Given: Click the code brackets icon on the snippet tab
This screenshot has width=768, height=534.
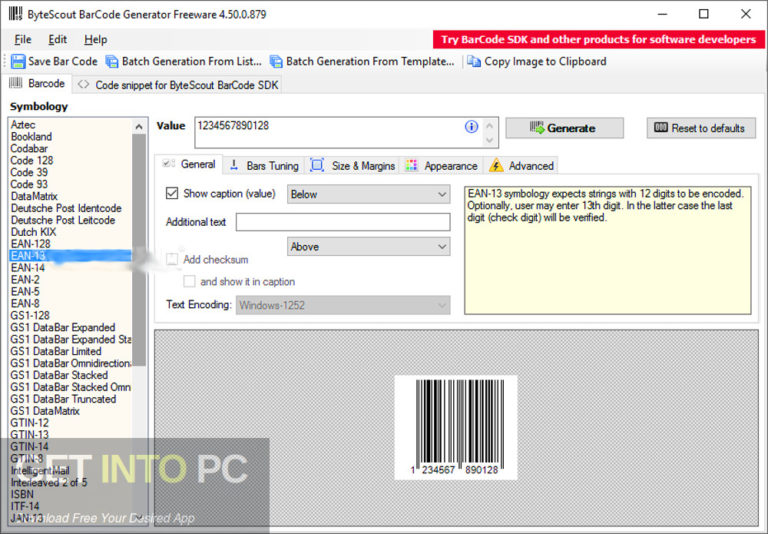Looking at the screenshot, I should point(83,84).
